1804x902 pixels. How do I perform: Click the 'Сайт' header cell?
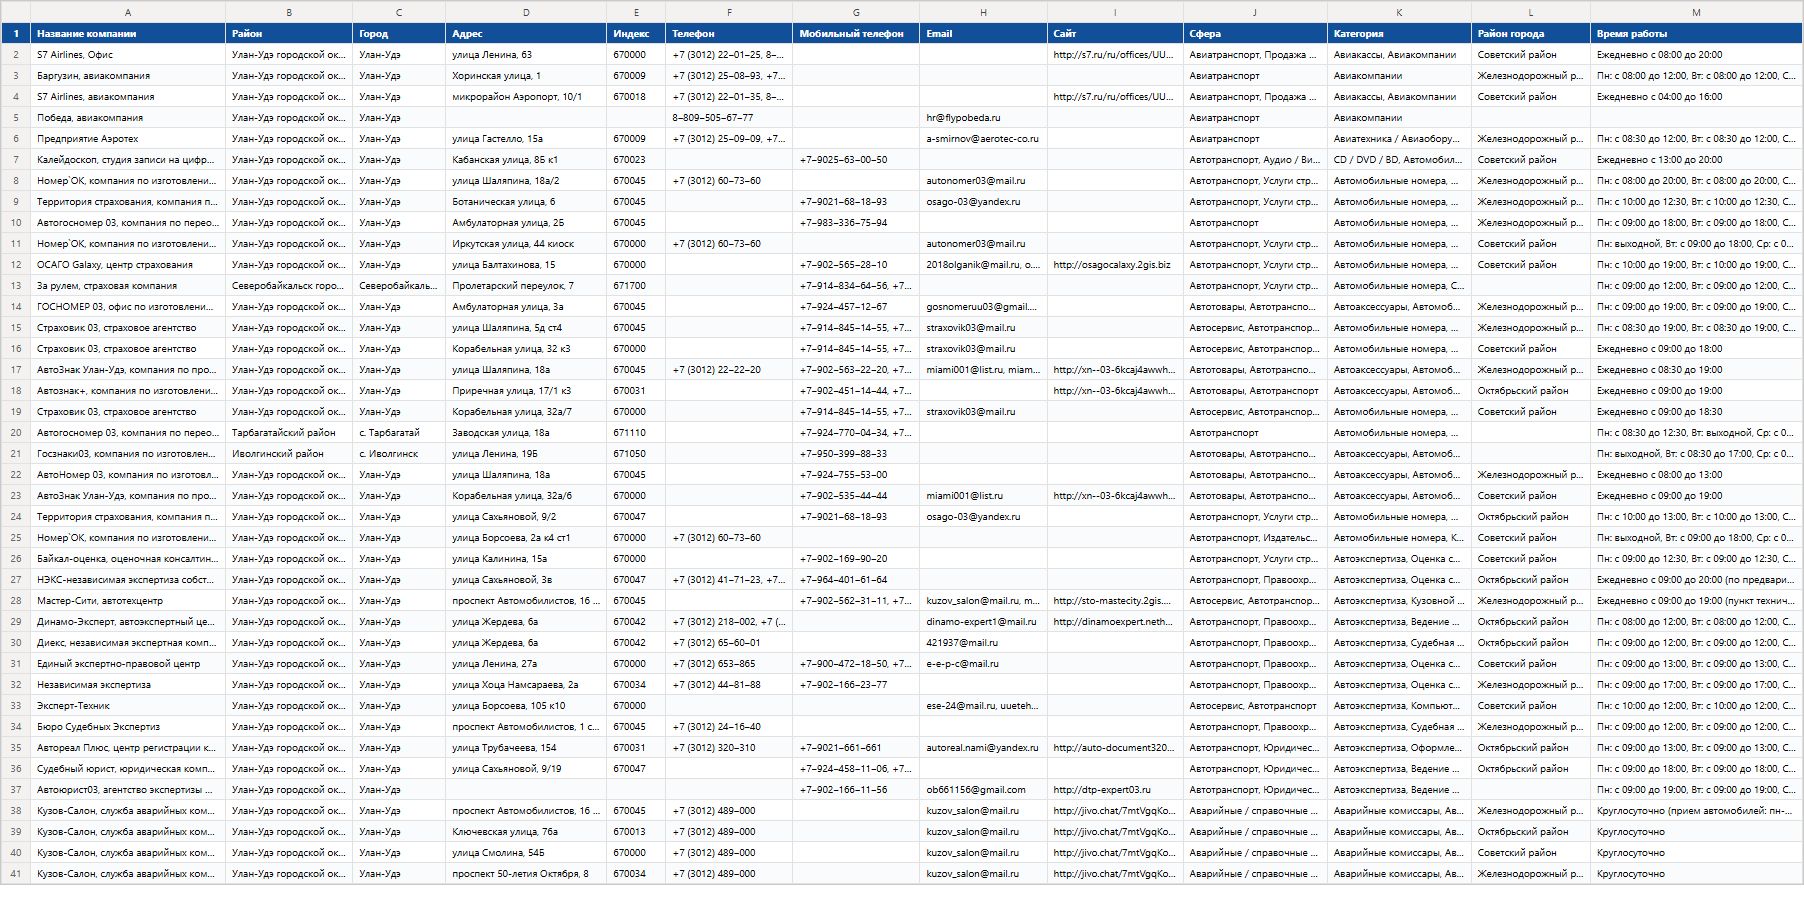pos(1115,34)
